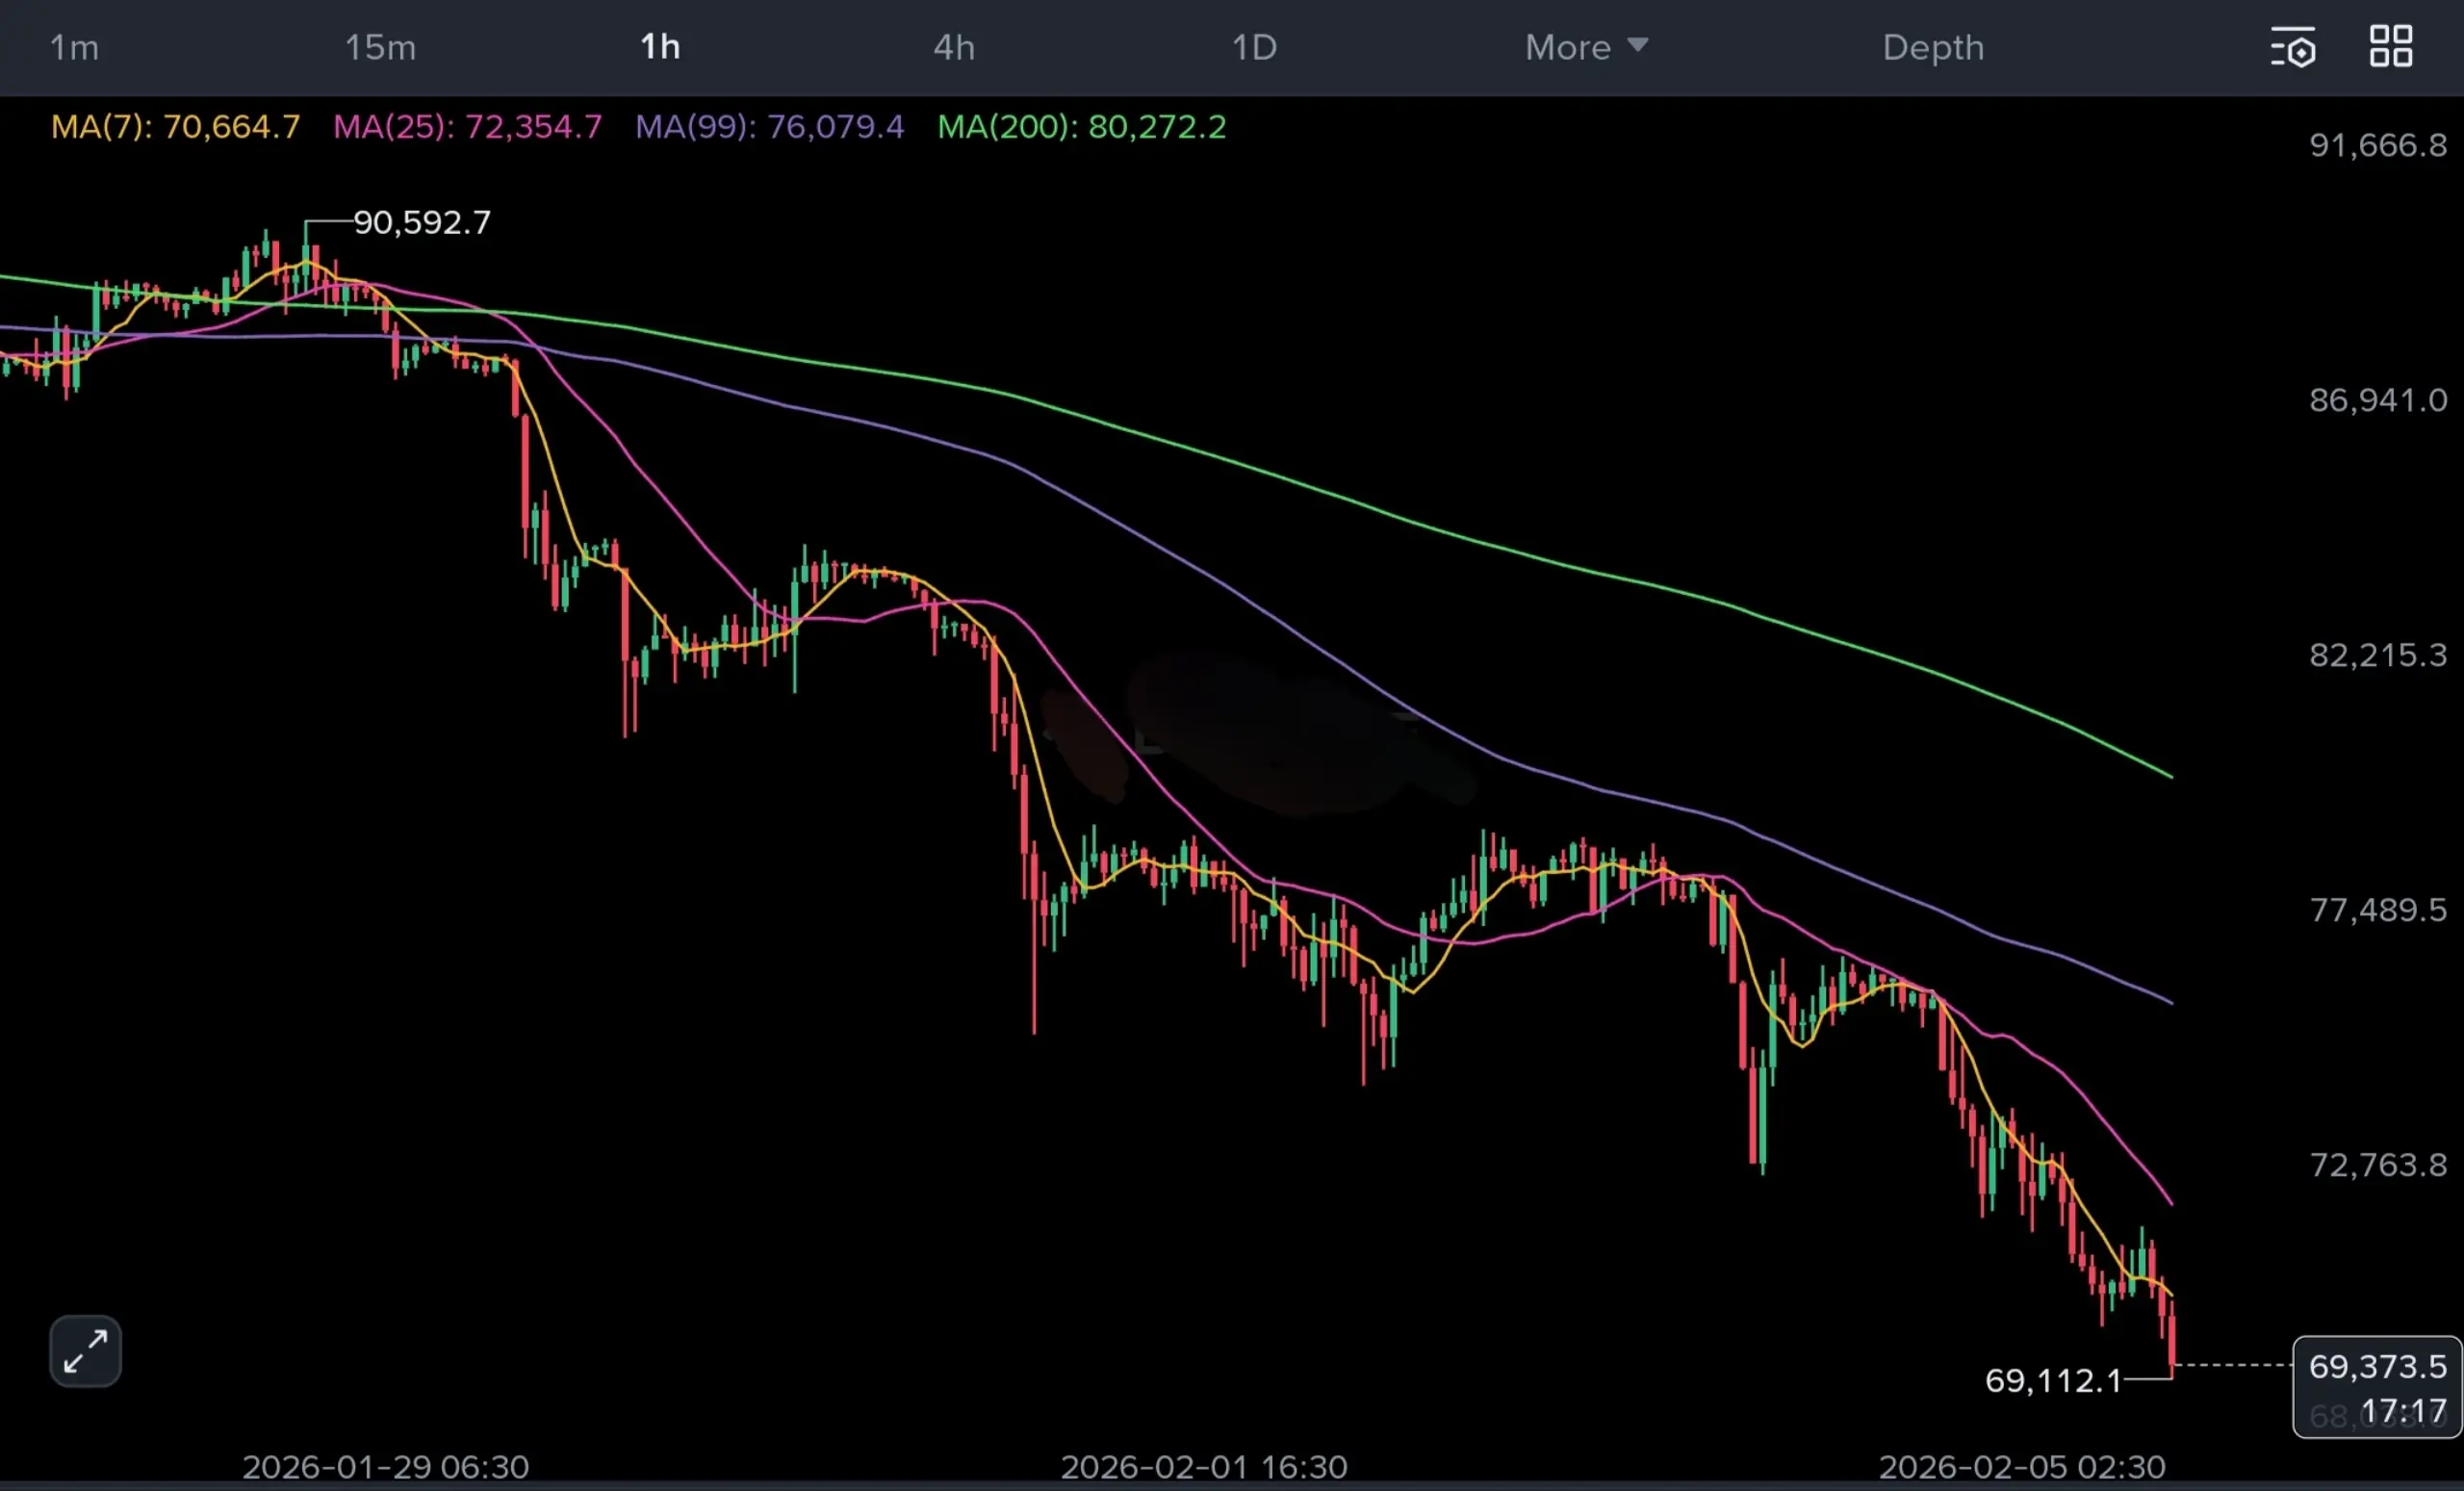The height and width of the screenshot is (1491, 2464).
Task: Click the MA(7) indicator label
Action: tap(175, 127)
